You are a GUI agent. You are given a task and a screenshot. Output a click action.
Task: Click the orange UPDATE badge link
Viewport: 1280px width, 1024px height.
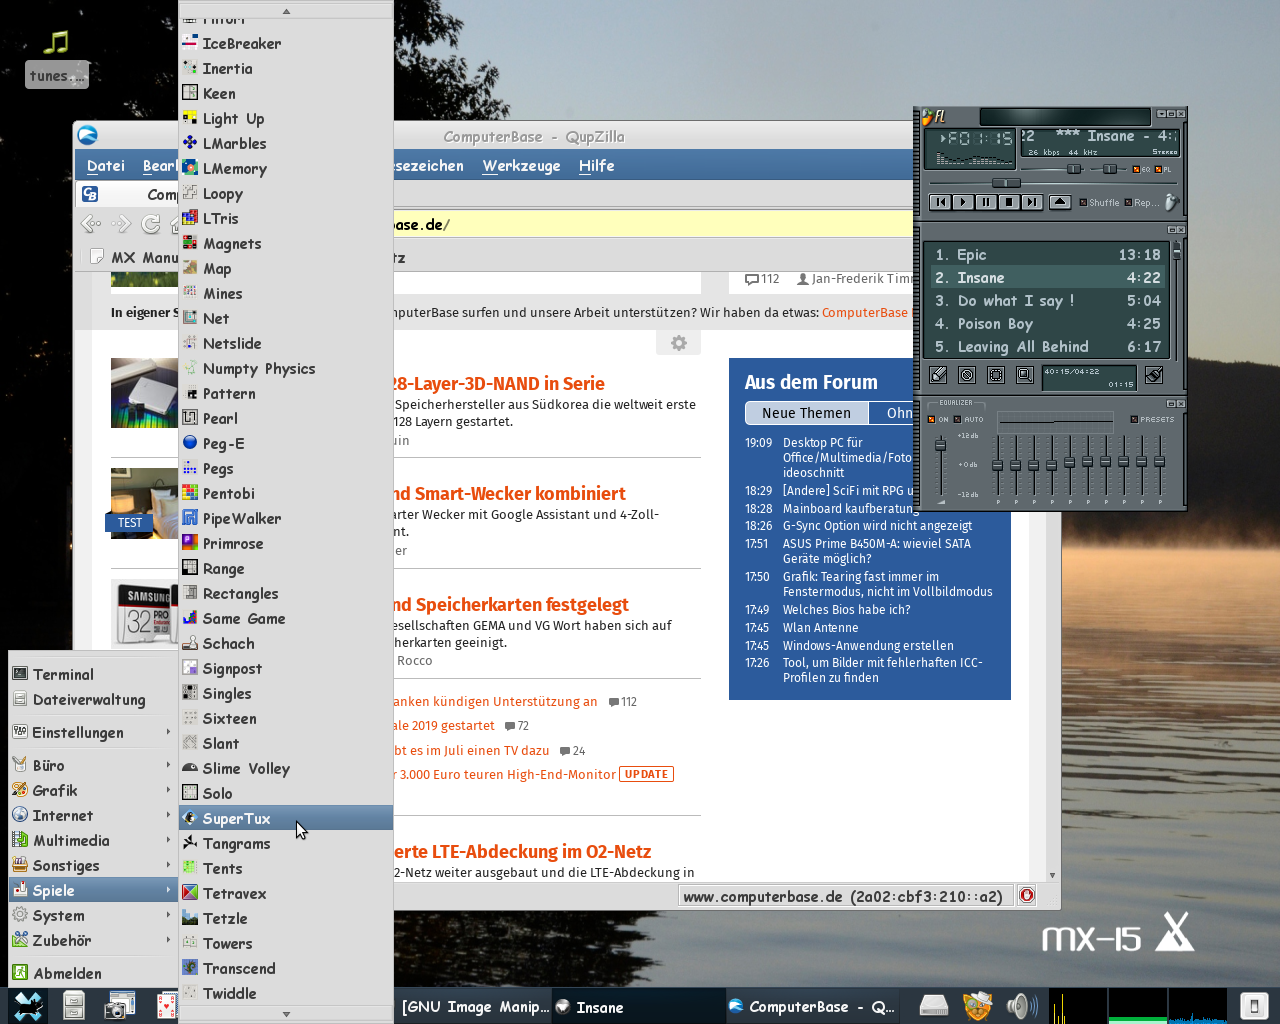click(646, 774)
